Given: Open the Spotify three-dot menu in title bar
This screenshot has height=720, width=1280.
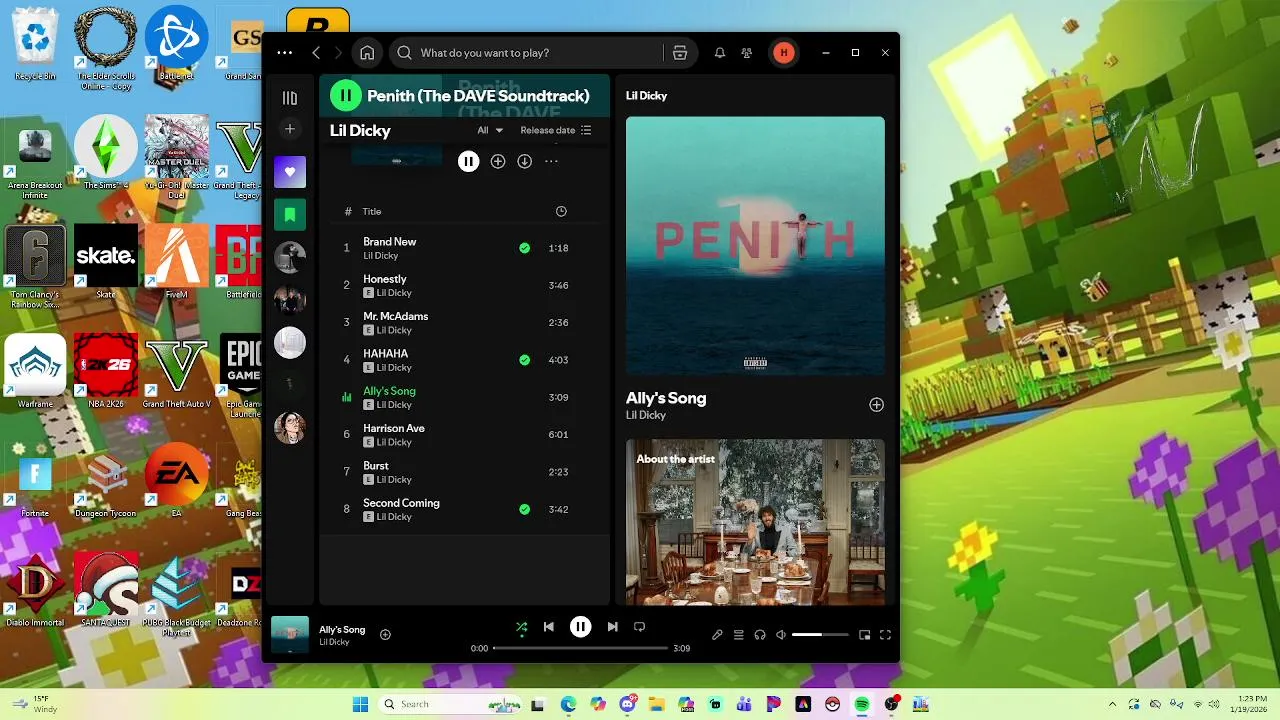Looking at the screenshot, I should [x=285, y=53].
